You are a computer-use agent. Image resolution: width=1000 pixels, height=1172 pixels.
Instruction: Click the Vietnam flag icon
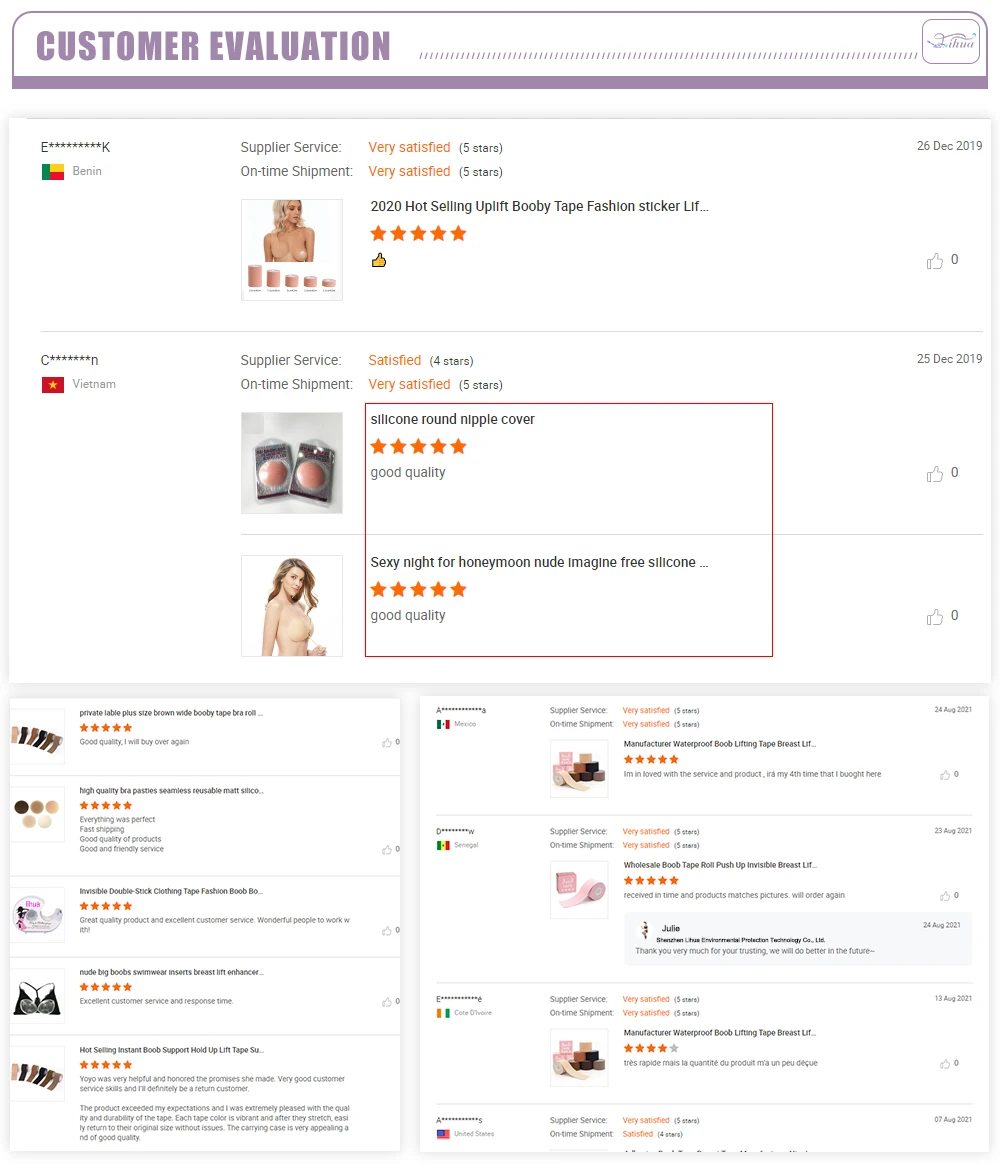(x=52, y=385)
